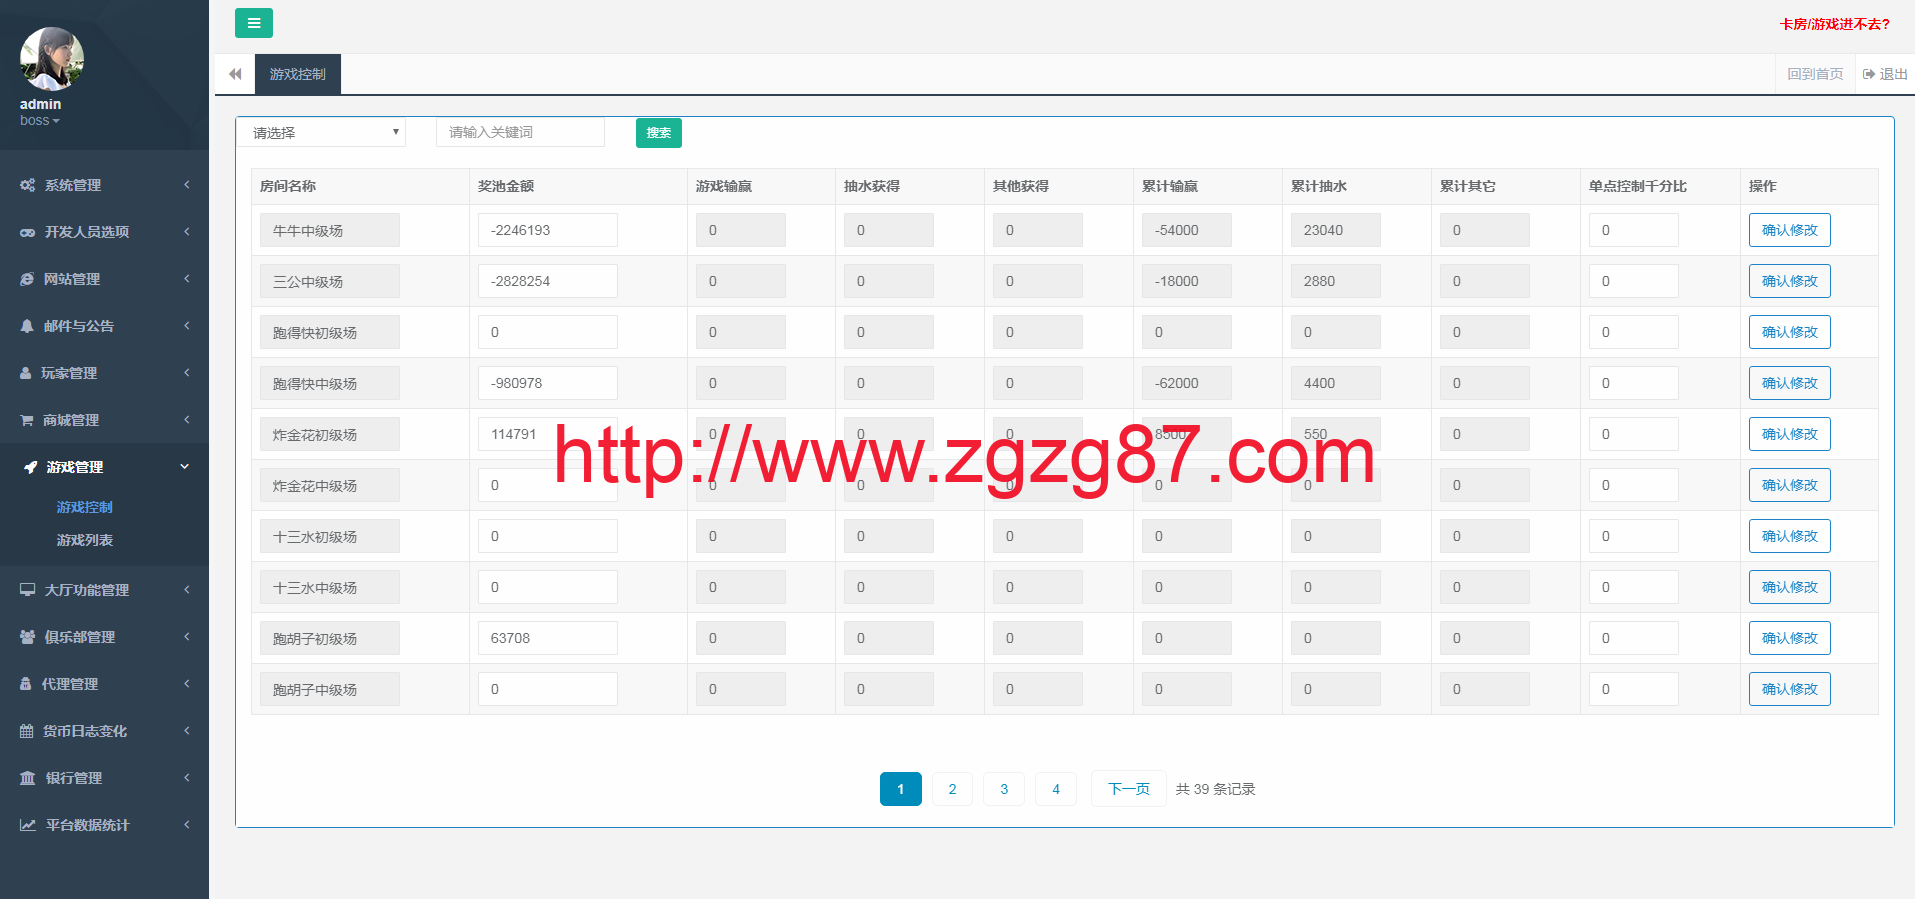Click the chart icon beside 平台数据统计
Screen dimensions: 1915x899
[27, 825]
